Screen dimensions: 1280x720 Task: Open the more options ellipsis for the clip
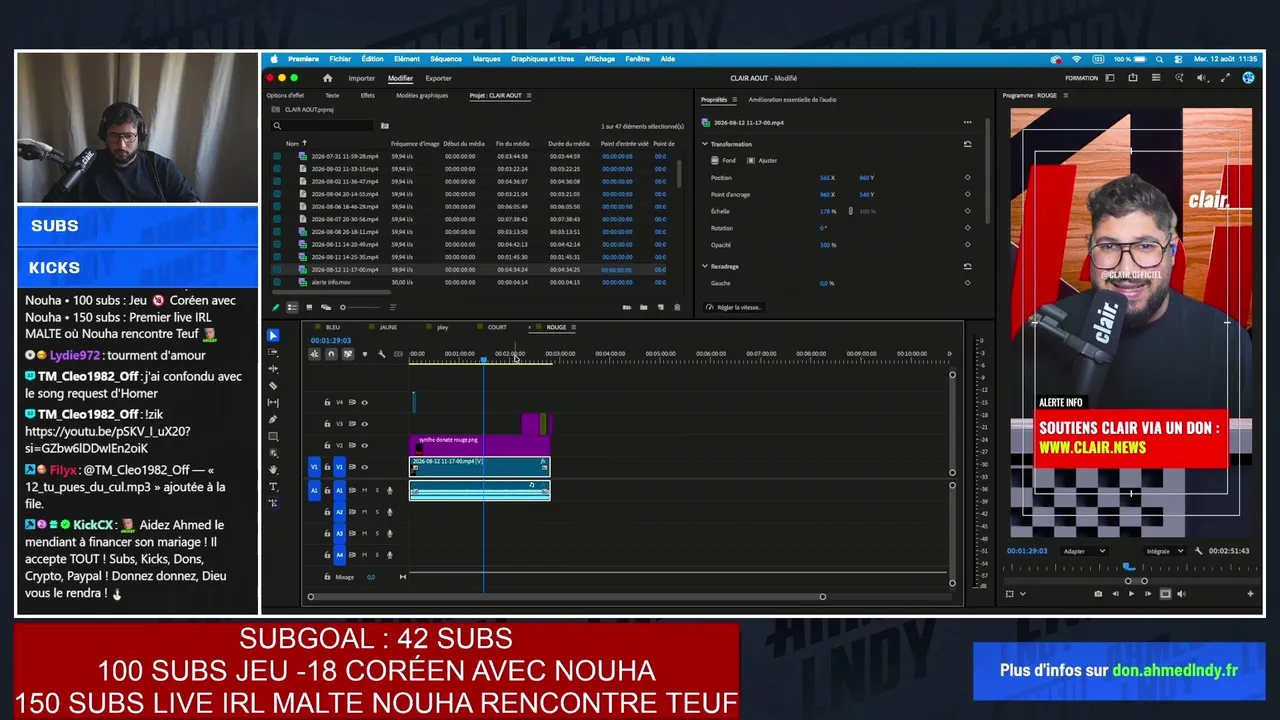coord(967,122)
